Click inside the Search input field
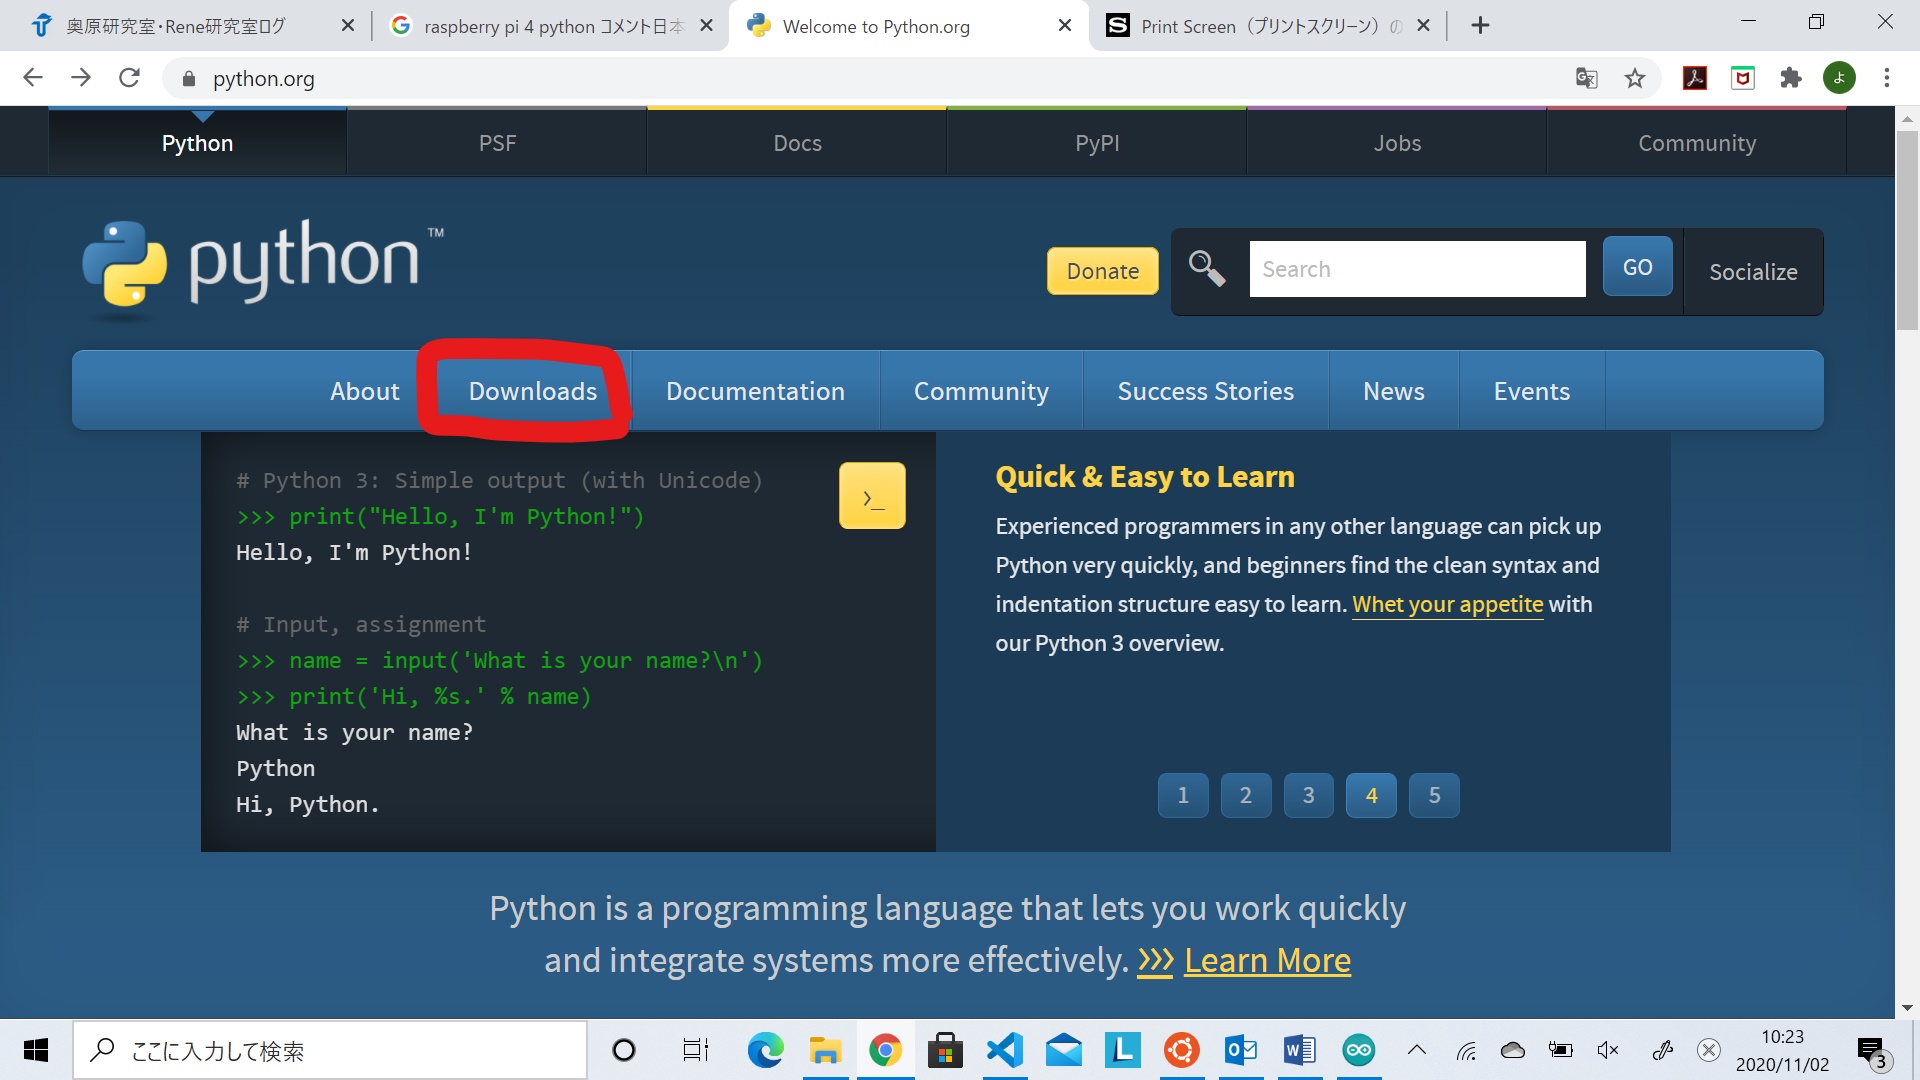 pos(1417,269)
